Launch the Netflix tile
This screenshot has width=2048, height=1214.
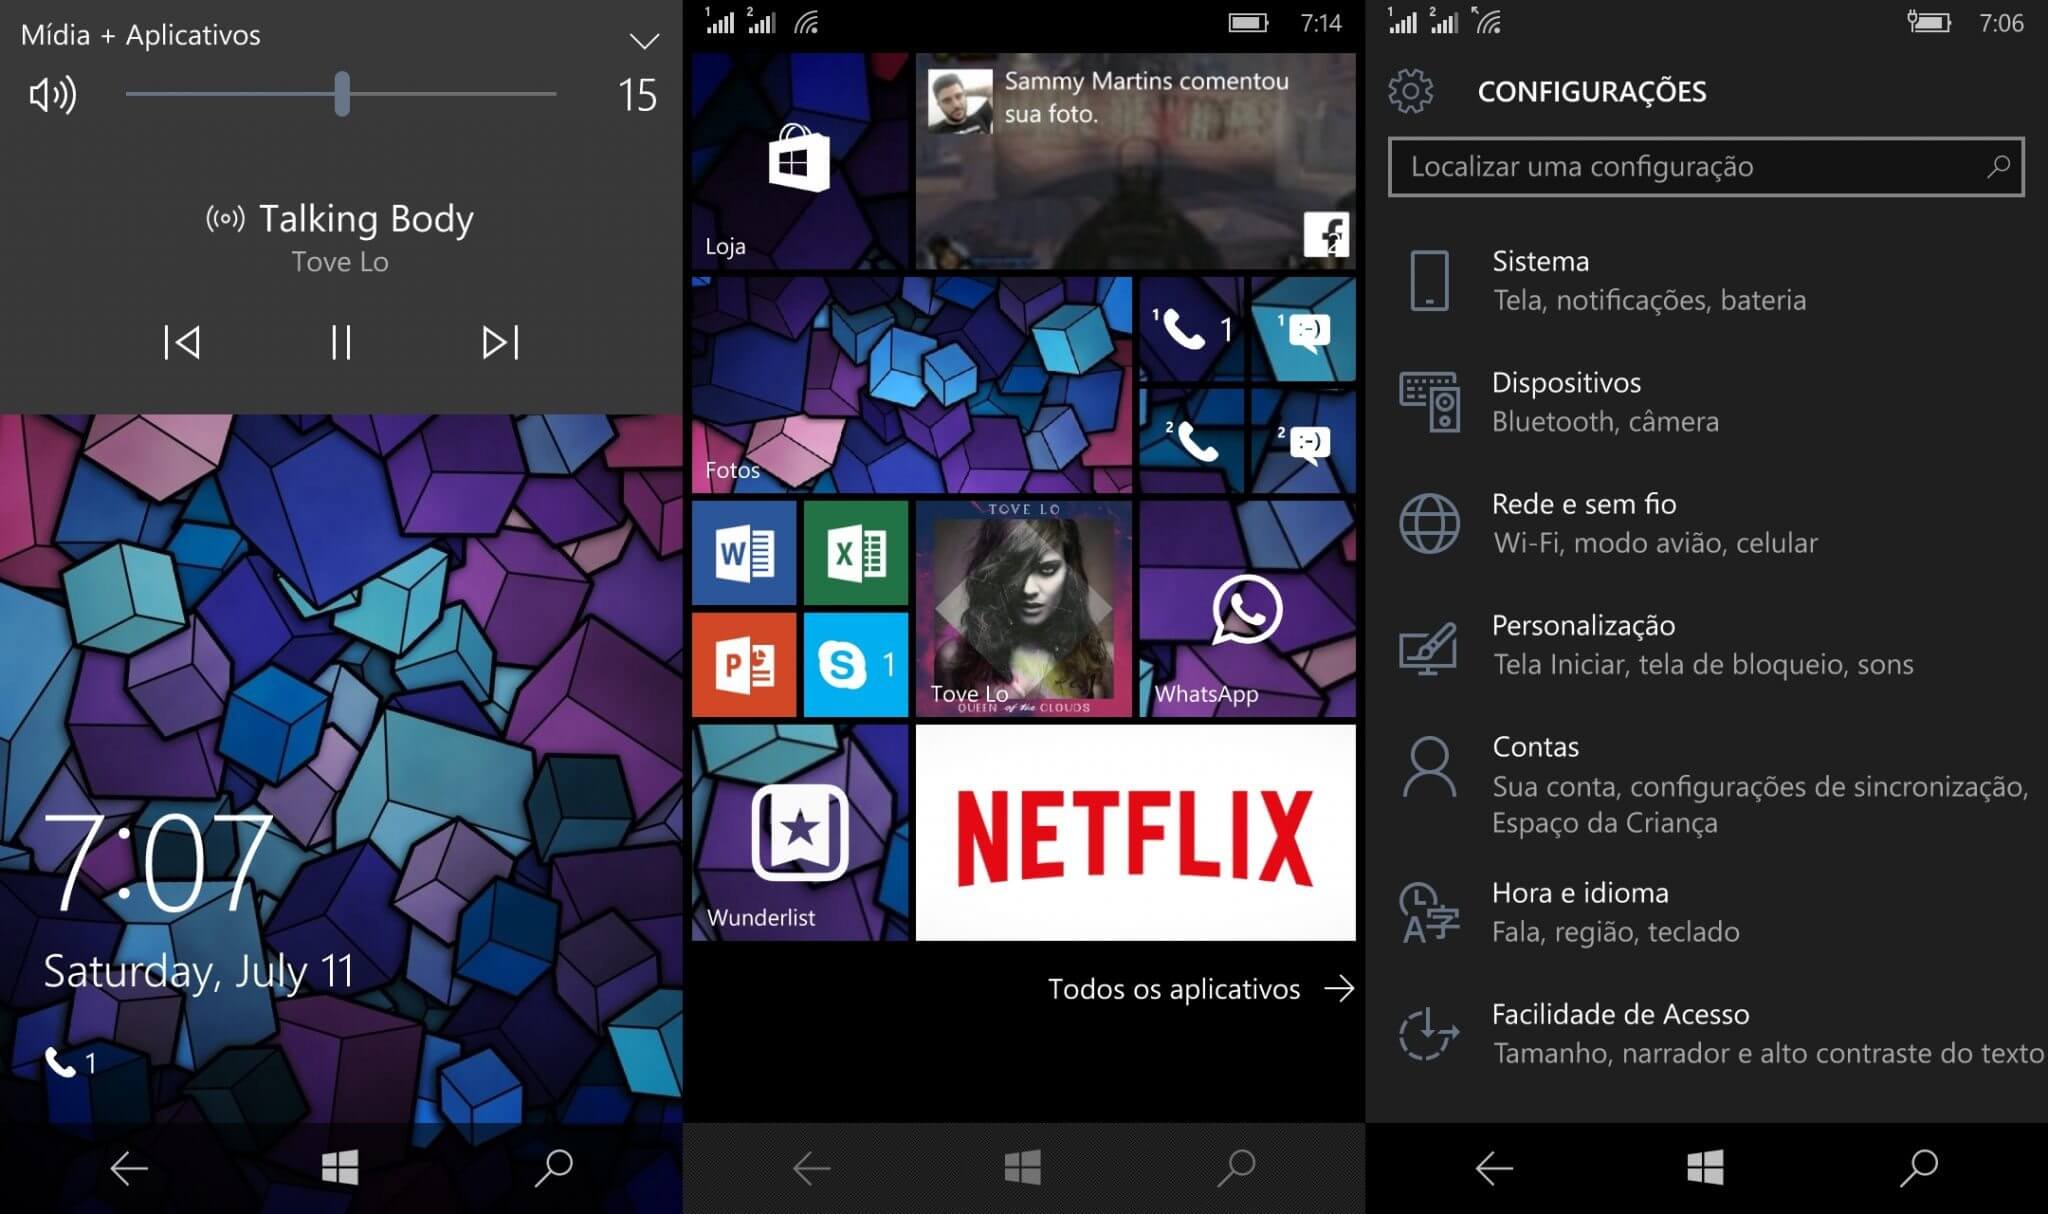1135,833
